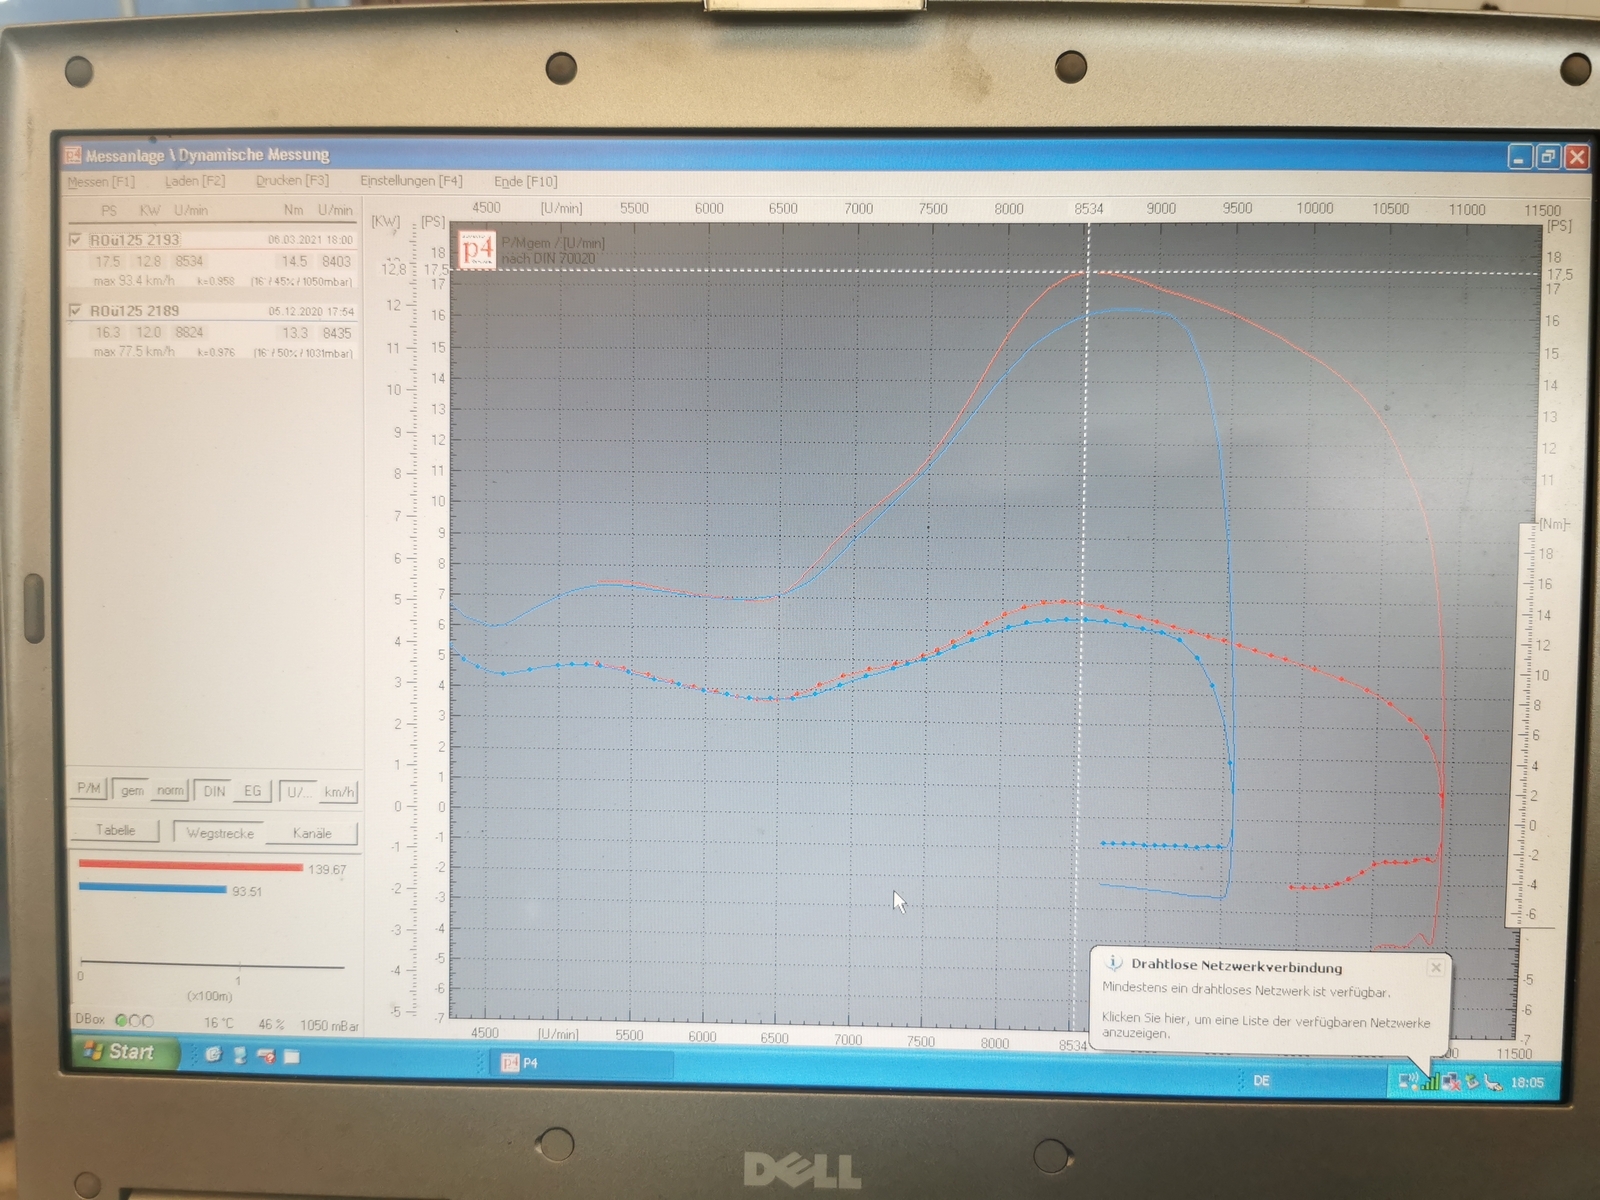Uncheck the ROü125 2189 measurement checkbox

[x=75, y=311]
